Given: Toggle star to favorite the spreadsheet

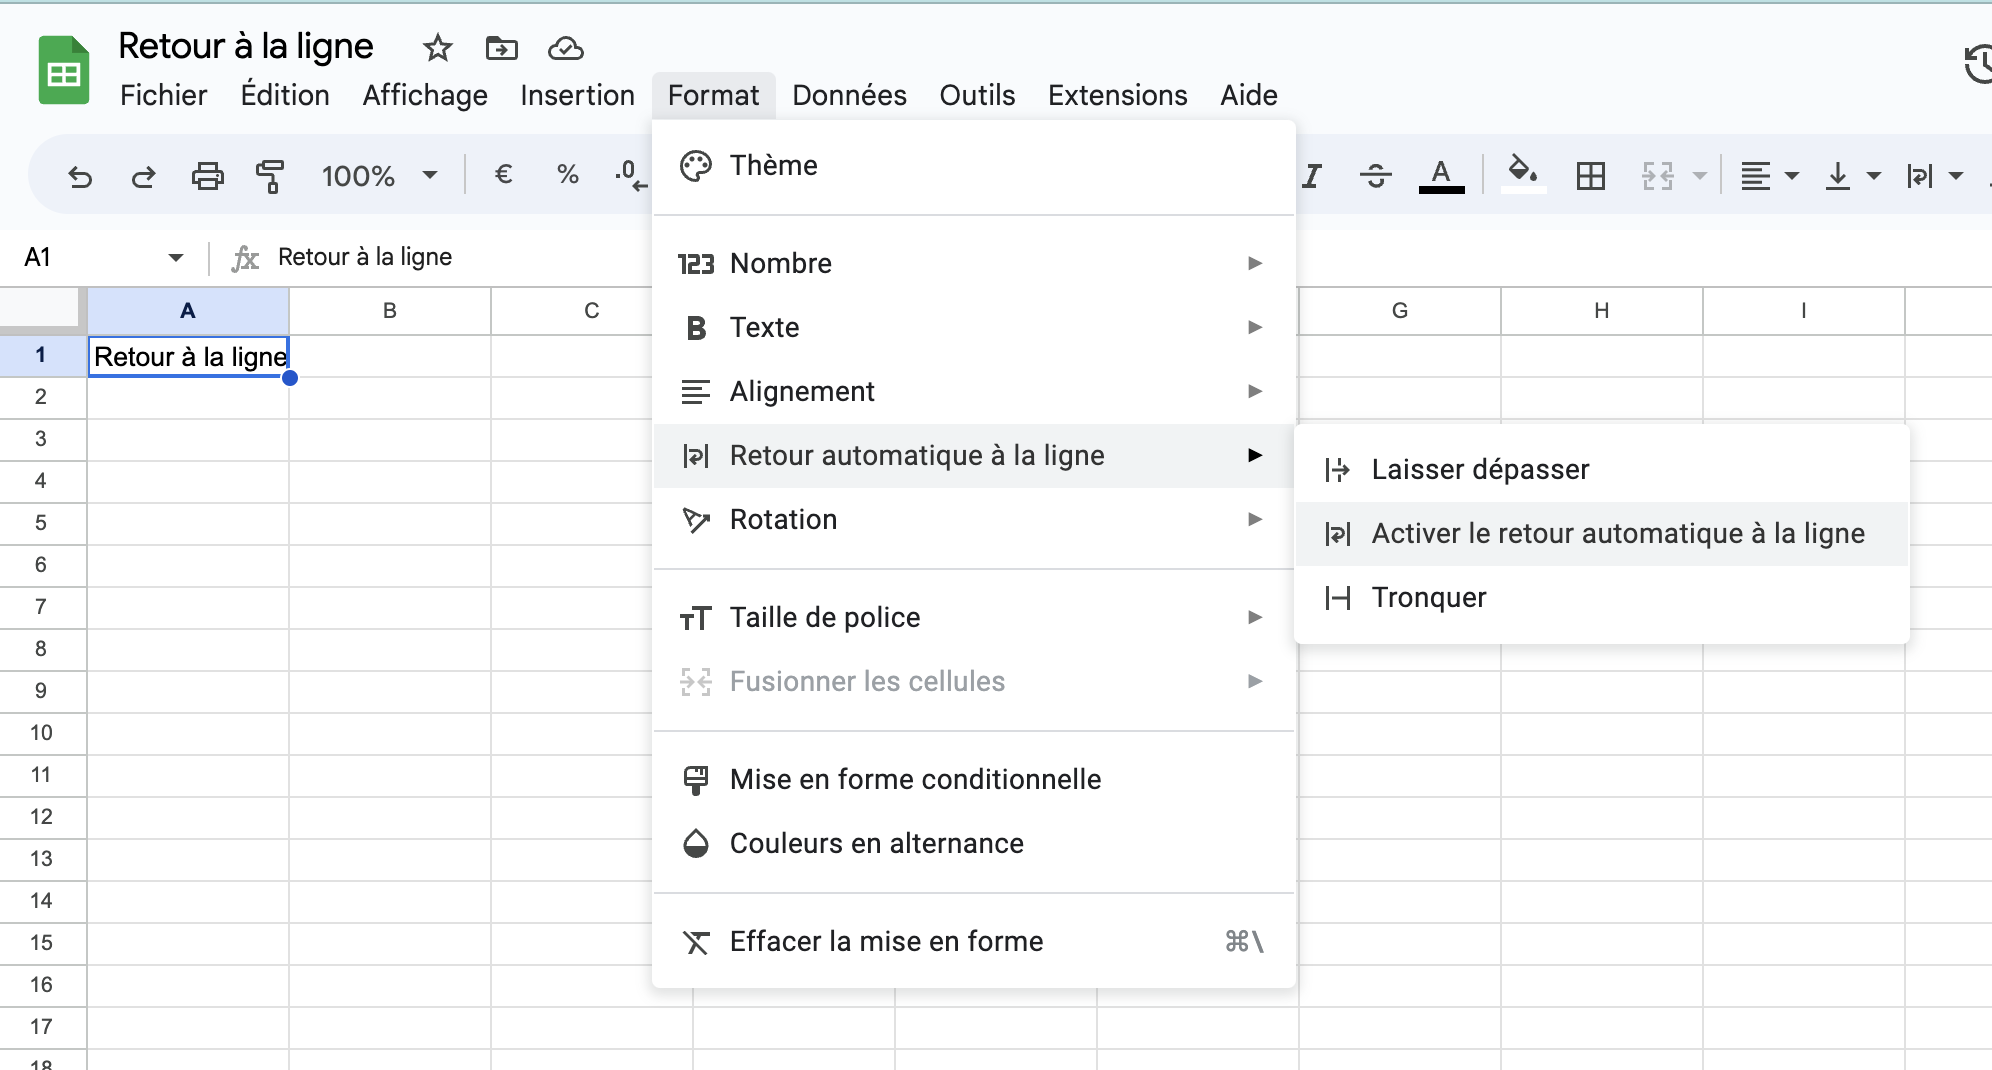Looking at the screenshot, I should (x=437, y=48).
